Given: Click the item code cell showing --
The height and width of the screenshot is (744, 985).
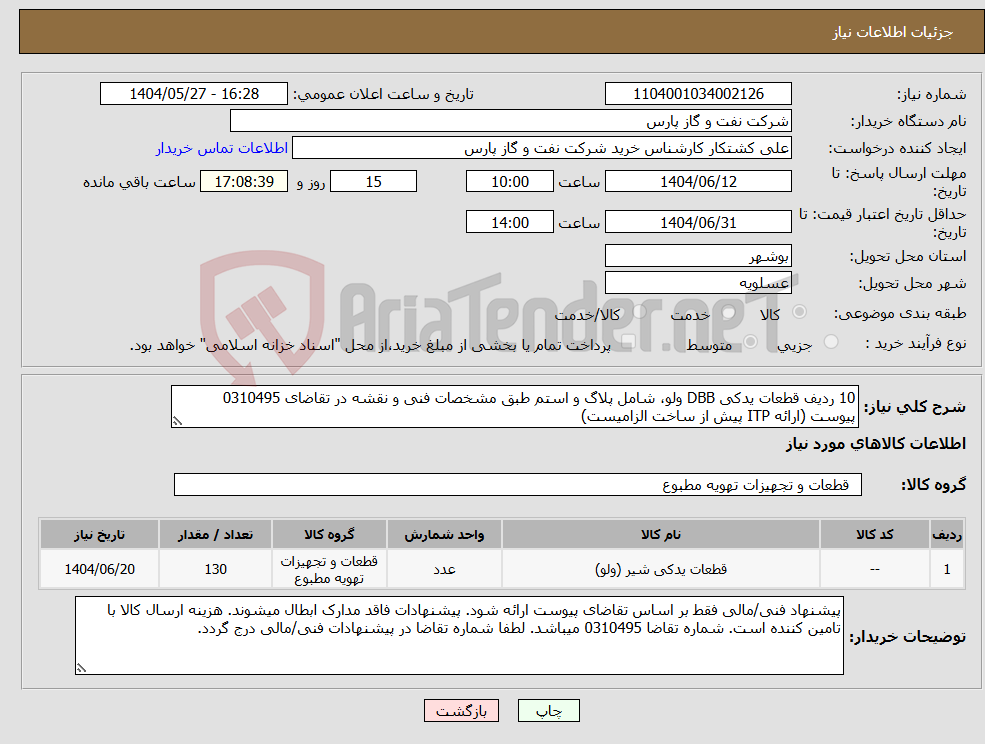Looking at the screenshot, I should click(874, 569).
